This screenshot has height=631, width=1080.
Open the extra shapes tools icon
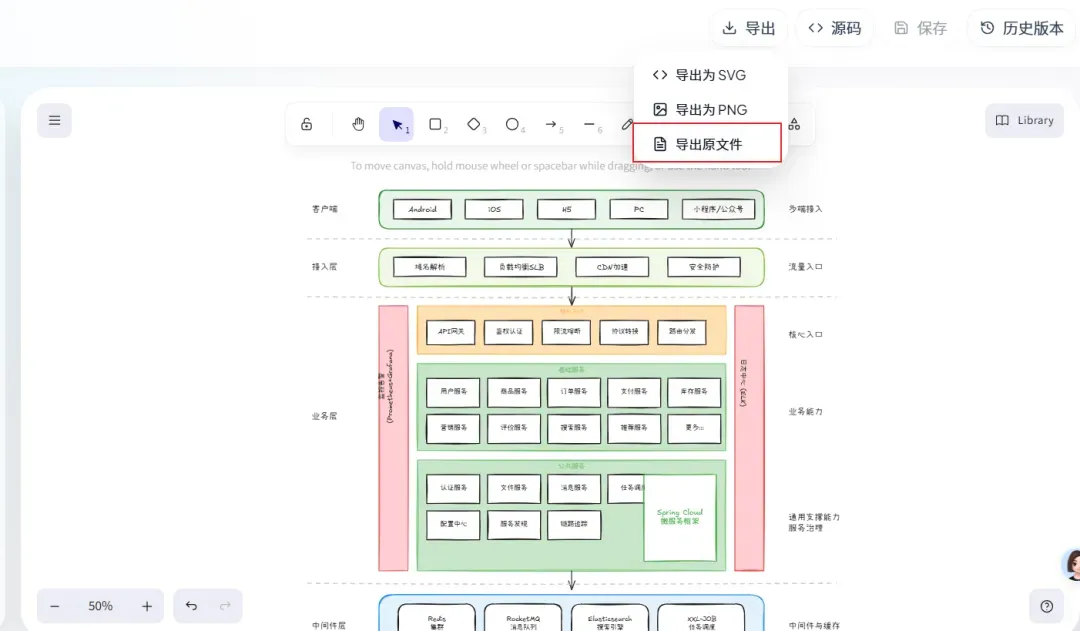pyautogui.click(x=794, y=124)
